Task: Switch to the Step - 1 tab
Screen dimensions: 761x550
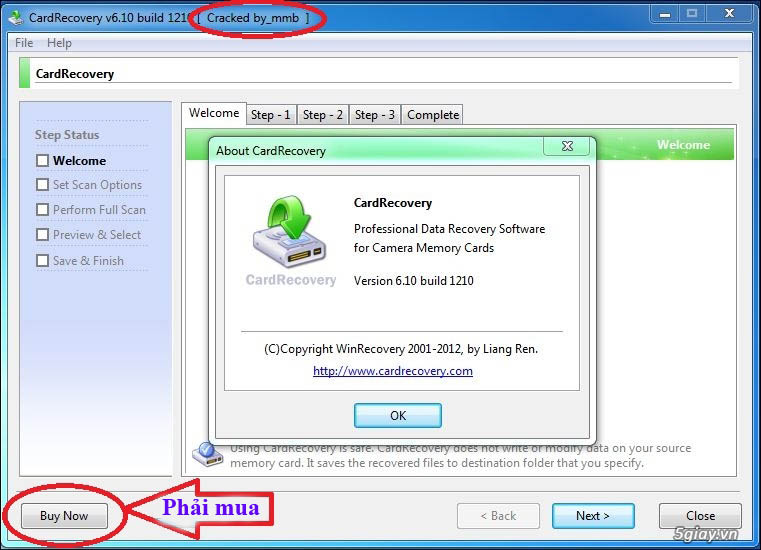Action: 271,115
